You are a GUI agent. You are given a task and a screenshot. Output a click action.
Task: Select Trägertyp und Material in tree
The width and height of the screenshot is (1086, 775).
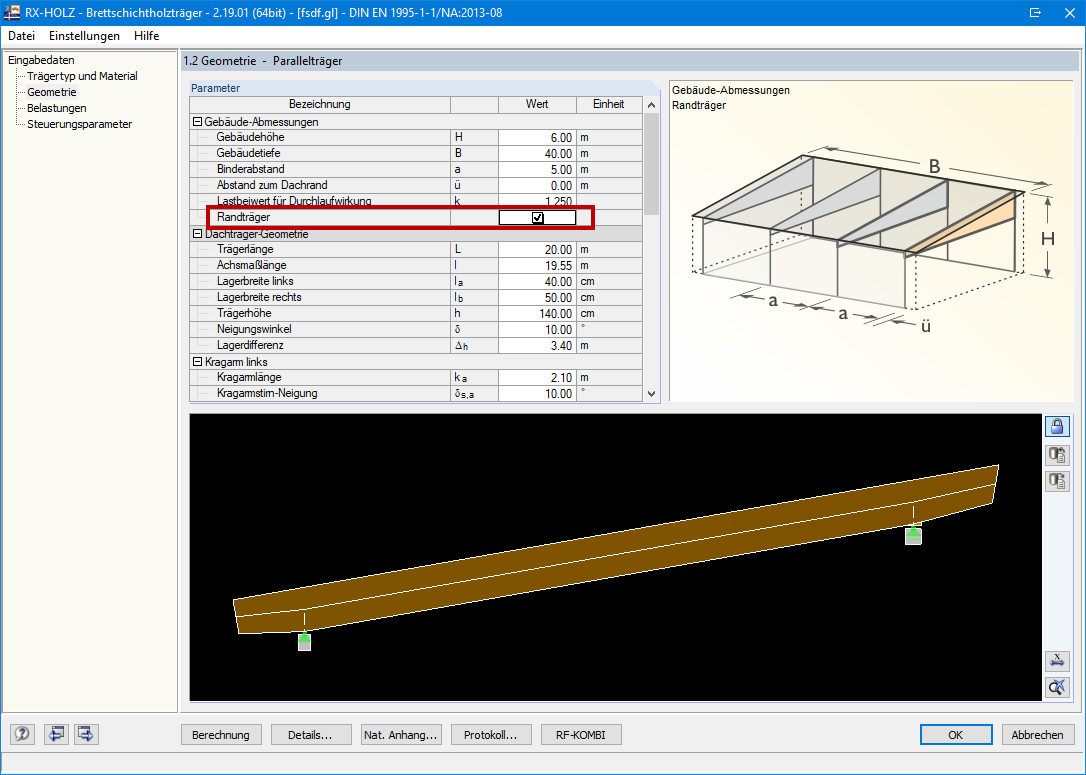pyautogui.click(x=82, y=76)
